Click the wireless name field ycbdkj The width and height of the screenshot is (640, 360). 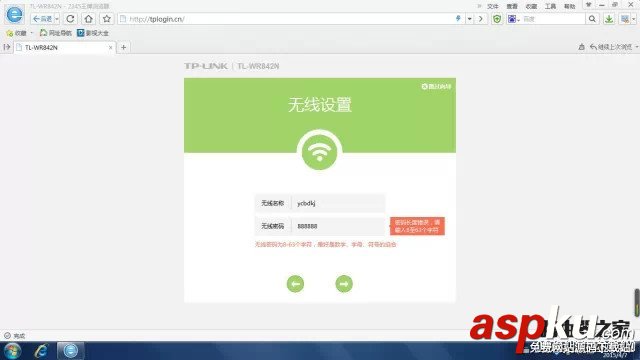coord(338,203)
